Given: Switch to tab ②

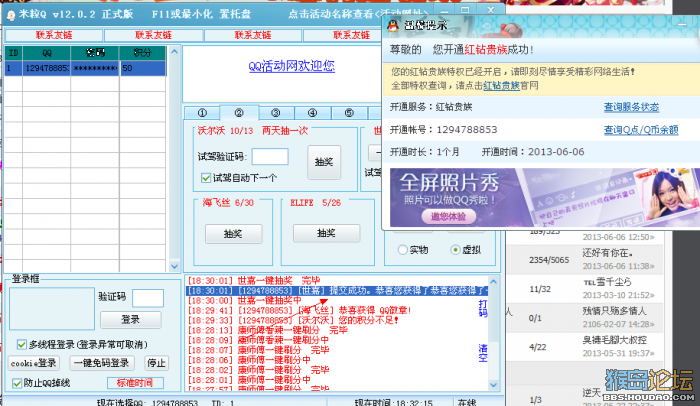Looking at the screenshot, I should (239, 113).
